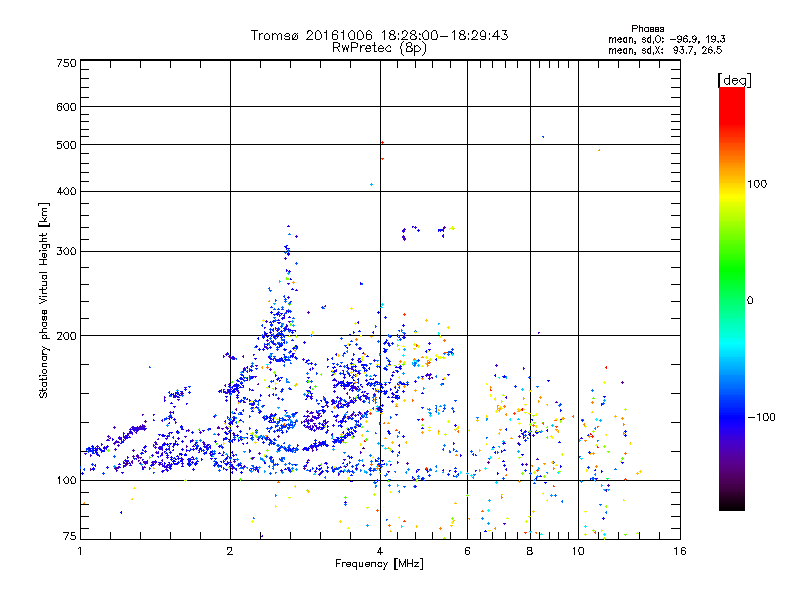Click the x-axis label '8'
The height and width of the screenshot is (600, 800).
pyautogui.click(x=530, y=551)
